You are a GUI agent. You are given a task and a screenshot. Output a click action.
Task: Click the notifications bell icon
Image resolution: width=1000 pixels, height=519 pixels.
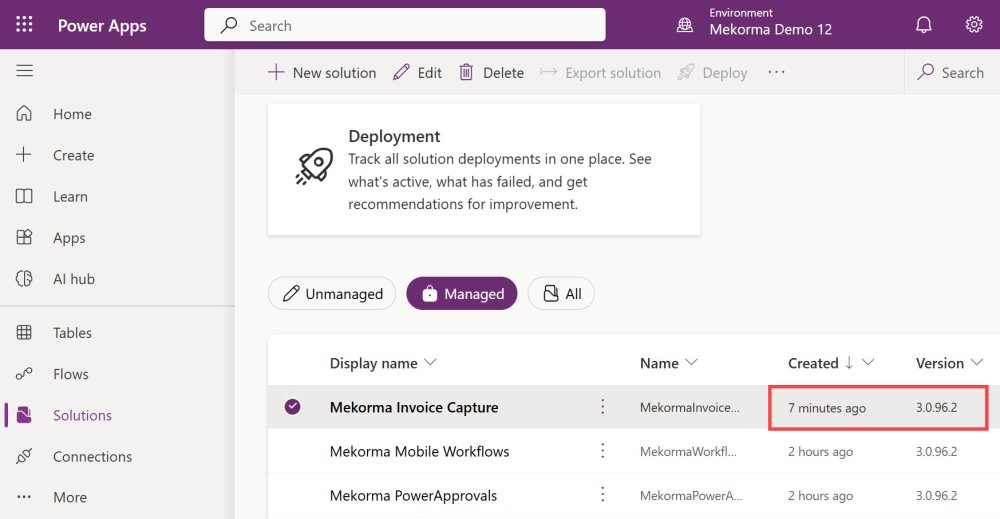(x=924, y=25)
